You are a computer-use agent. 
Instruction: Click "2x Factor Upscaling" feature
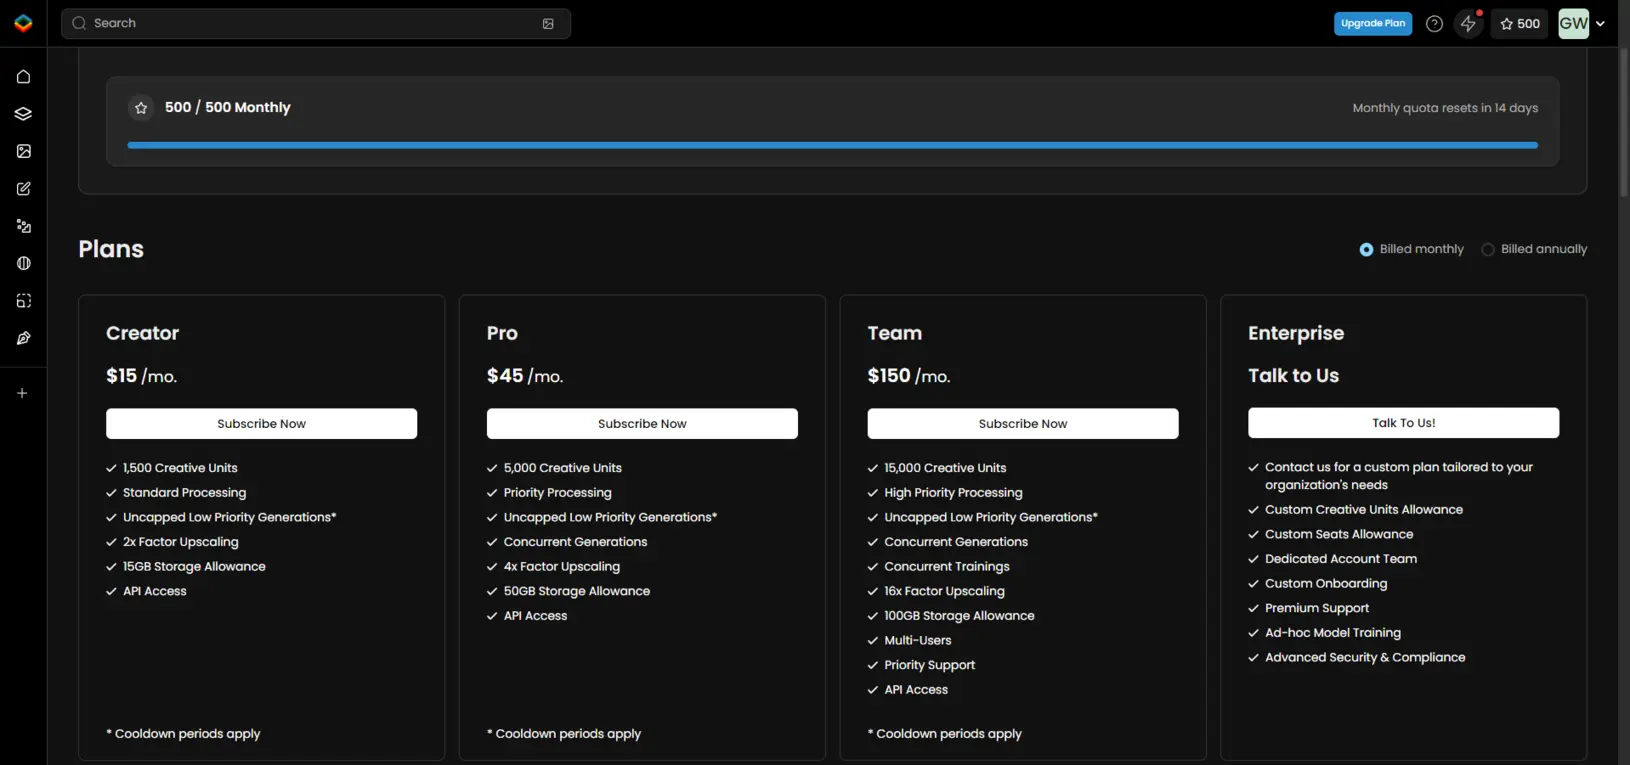tap(181, 542)
